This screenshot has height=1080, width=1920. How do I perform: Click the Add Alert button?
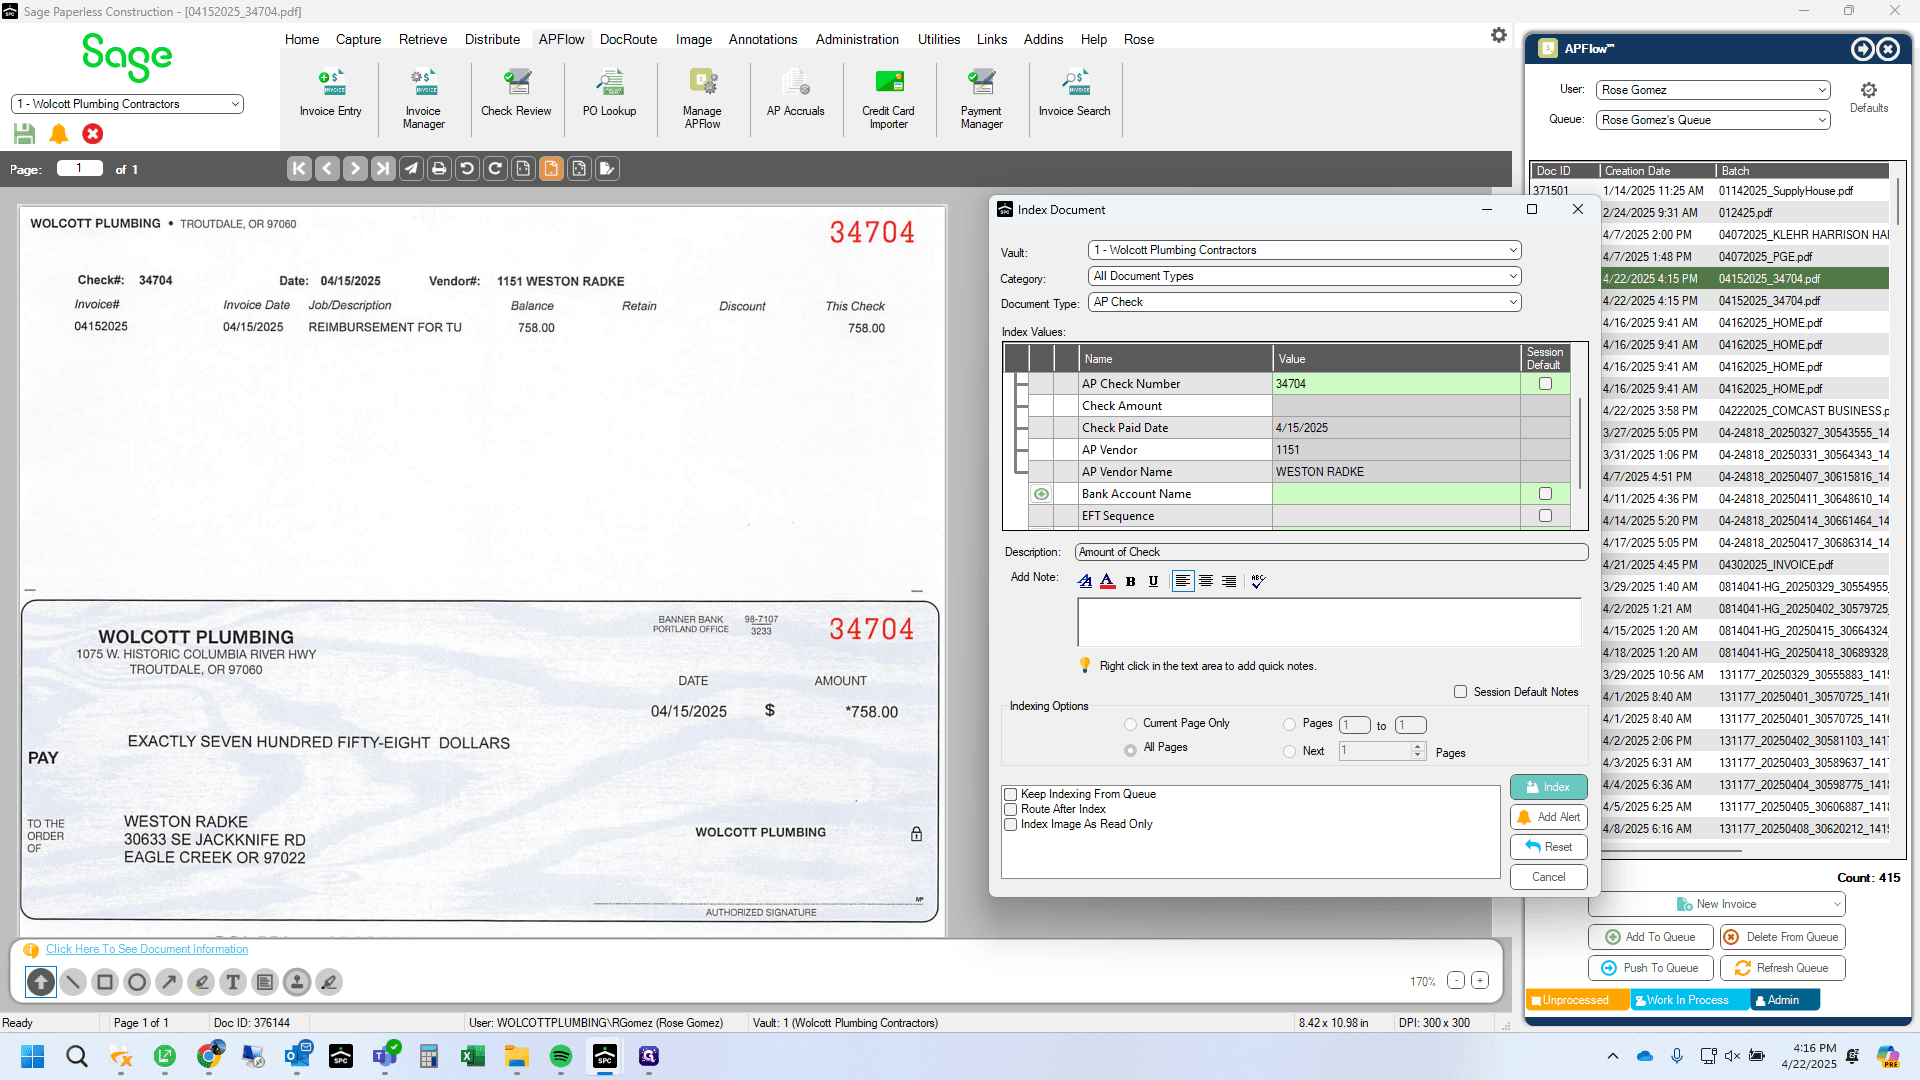click(1548, 817)
